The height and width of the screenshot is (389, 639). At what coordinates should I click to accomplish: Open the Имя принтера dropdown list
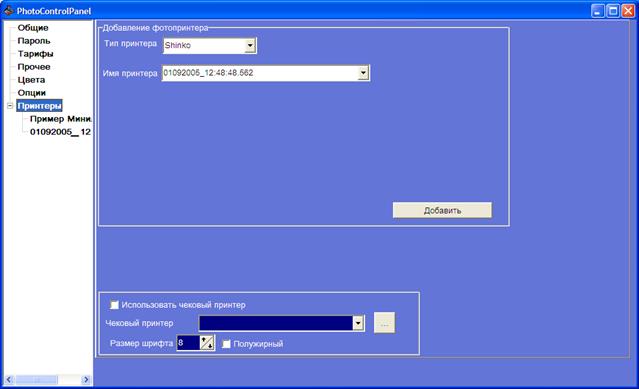363,73
